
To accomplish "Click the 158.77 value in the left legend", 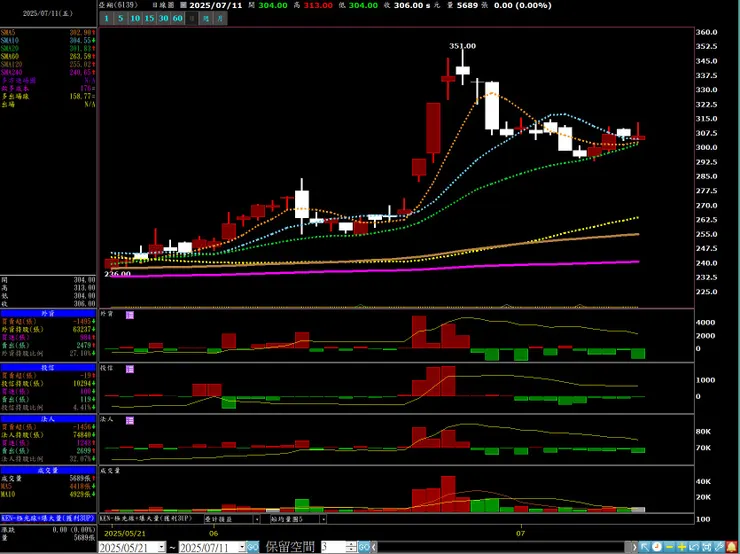I will [81, 96].
